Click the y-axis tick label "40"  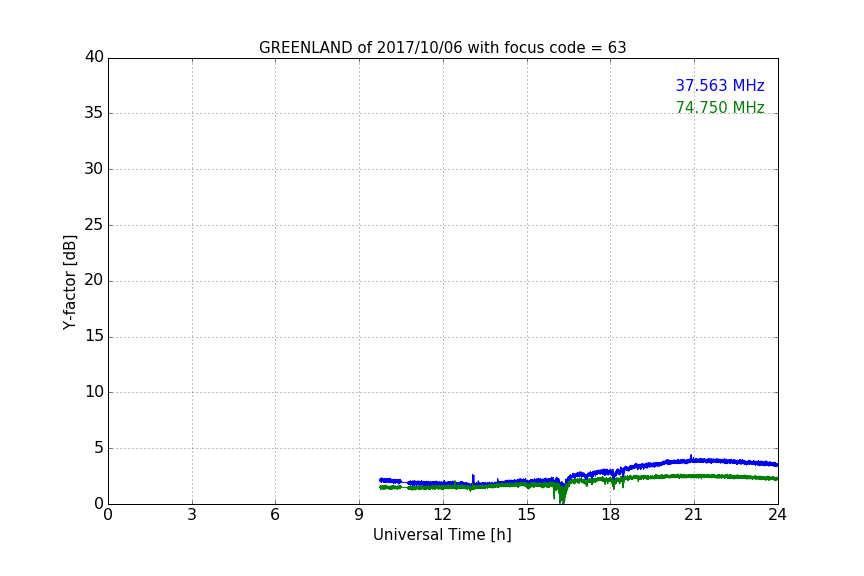point(94,57)
